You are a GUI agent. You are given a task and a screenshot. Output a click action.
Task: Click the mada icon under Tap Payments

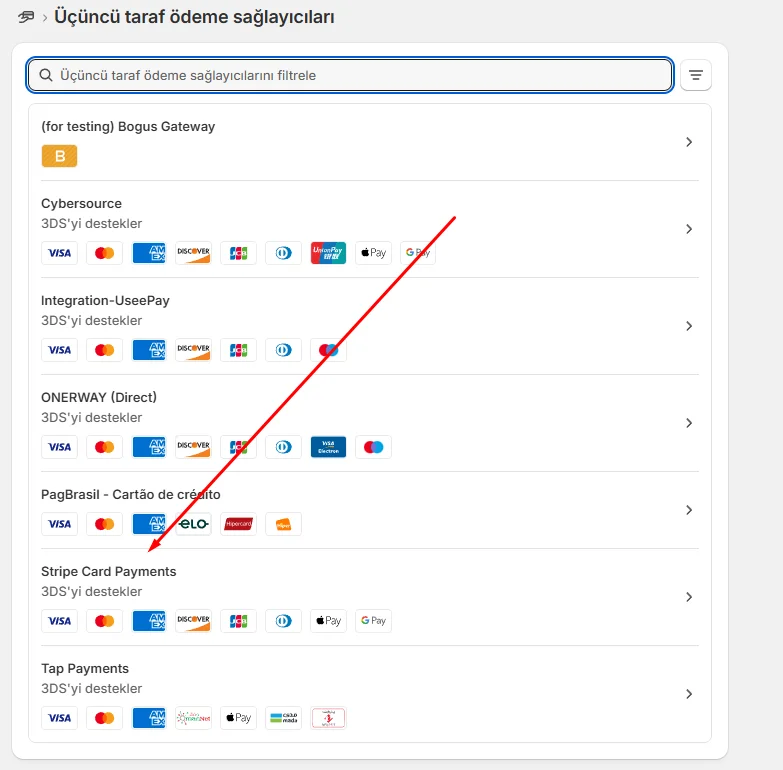click(283, 718)
